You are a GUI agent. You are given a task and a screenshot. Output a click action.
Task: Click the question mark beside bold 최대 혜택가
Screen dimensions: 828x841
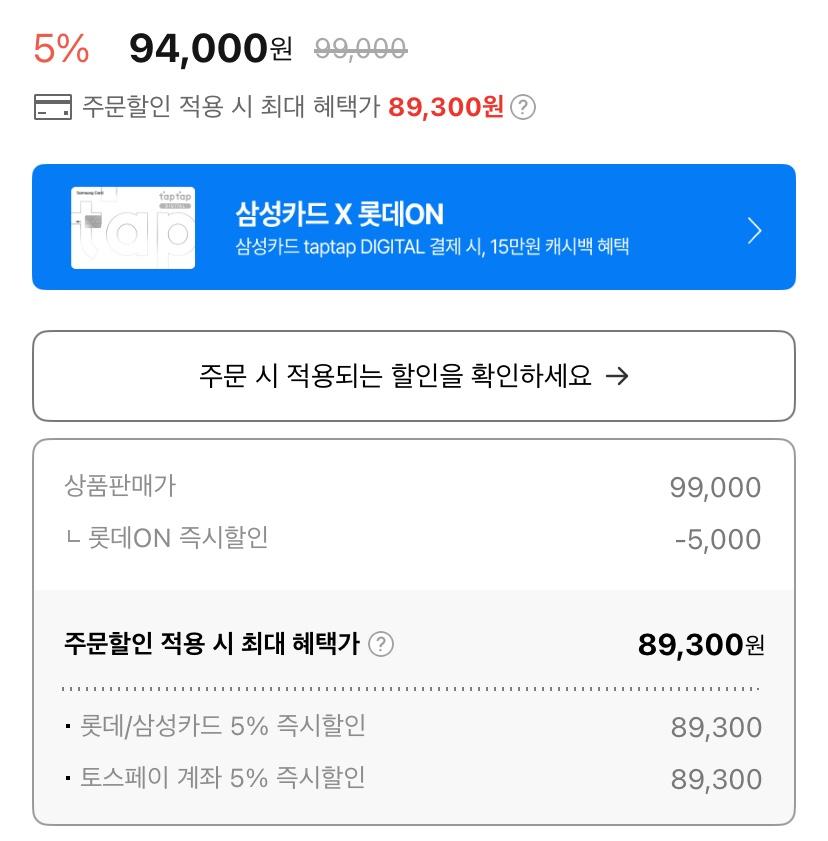coord(381,645)
